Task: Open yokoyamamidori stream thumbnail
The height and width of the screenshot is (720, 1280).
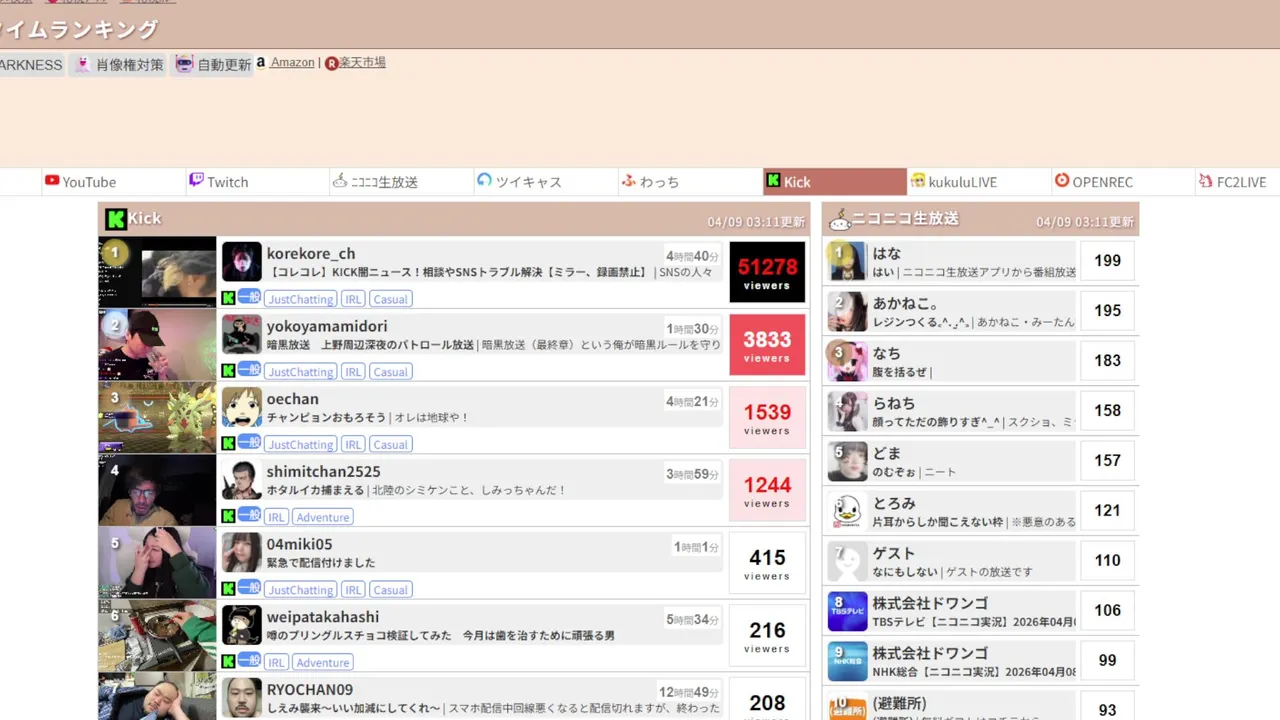Action: point(157,345)
